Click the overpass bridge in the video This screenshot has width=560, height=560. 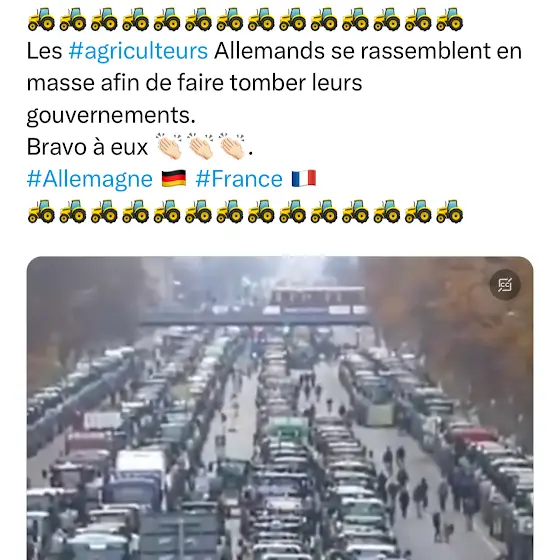254,317
